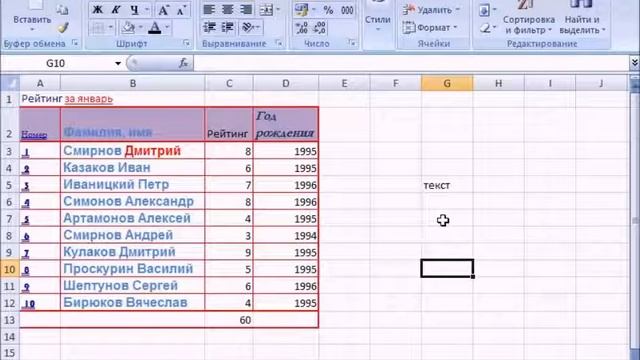640x360 pixels.
Task: Select the 'Иваницкий Петр' cell
Action: point(133,184)
